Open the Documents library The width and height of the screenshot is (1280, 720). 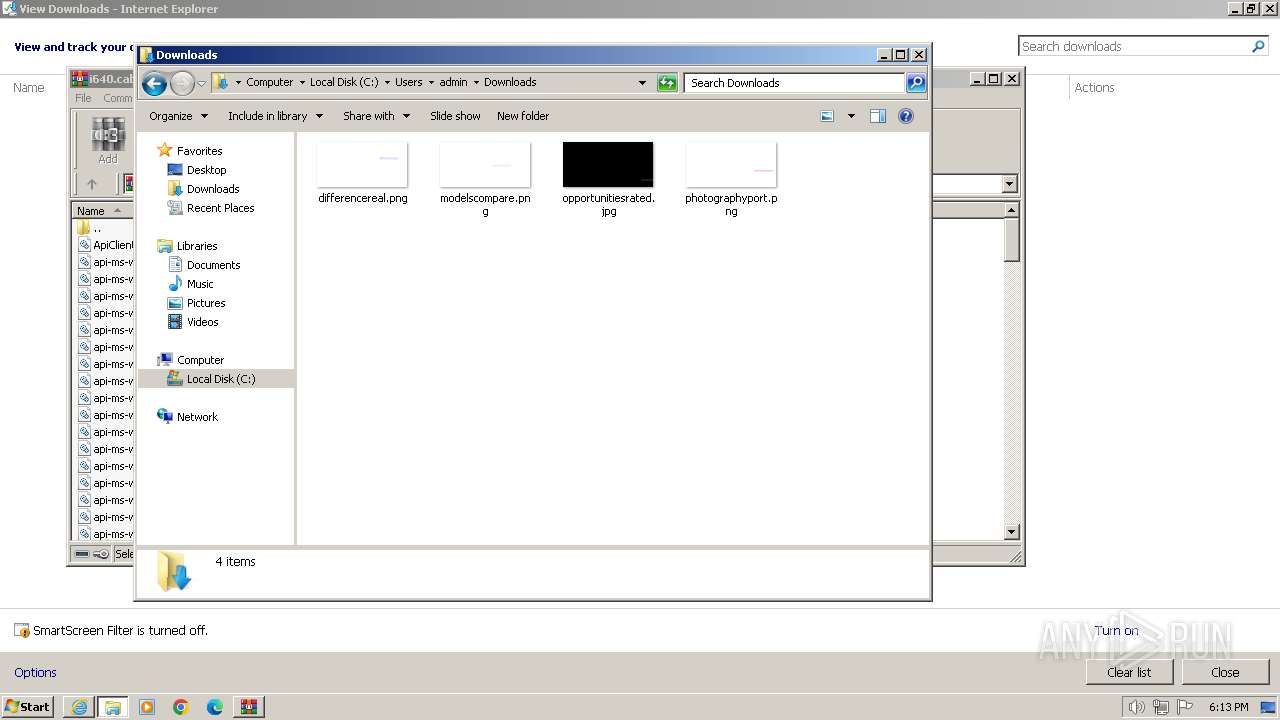click(x=213, y=265)
